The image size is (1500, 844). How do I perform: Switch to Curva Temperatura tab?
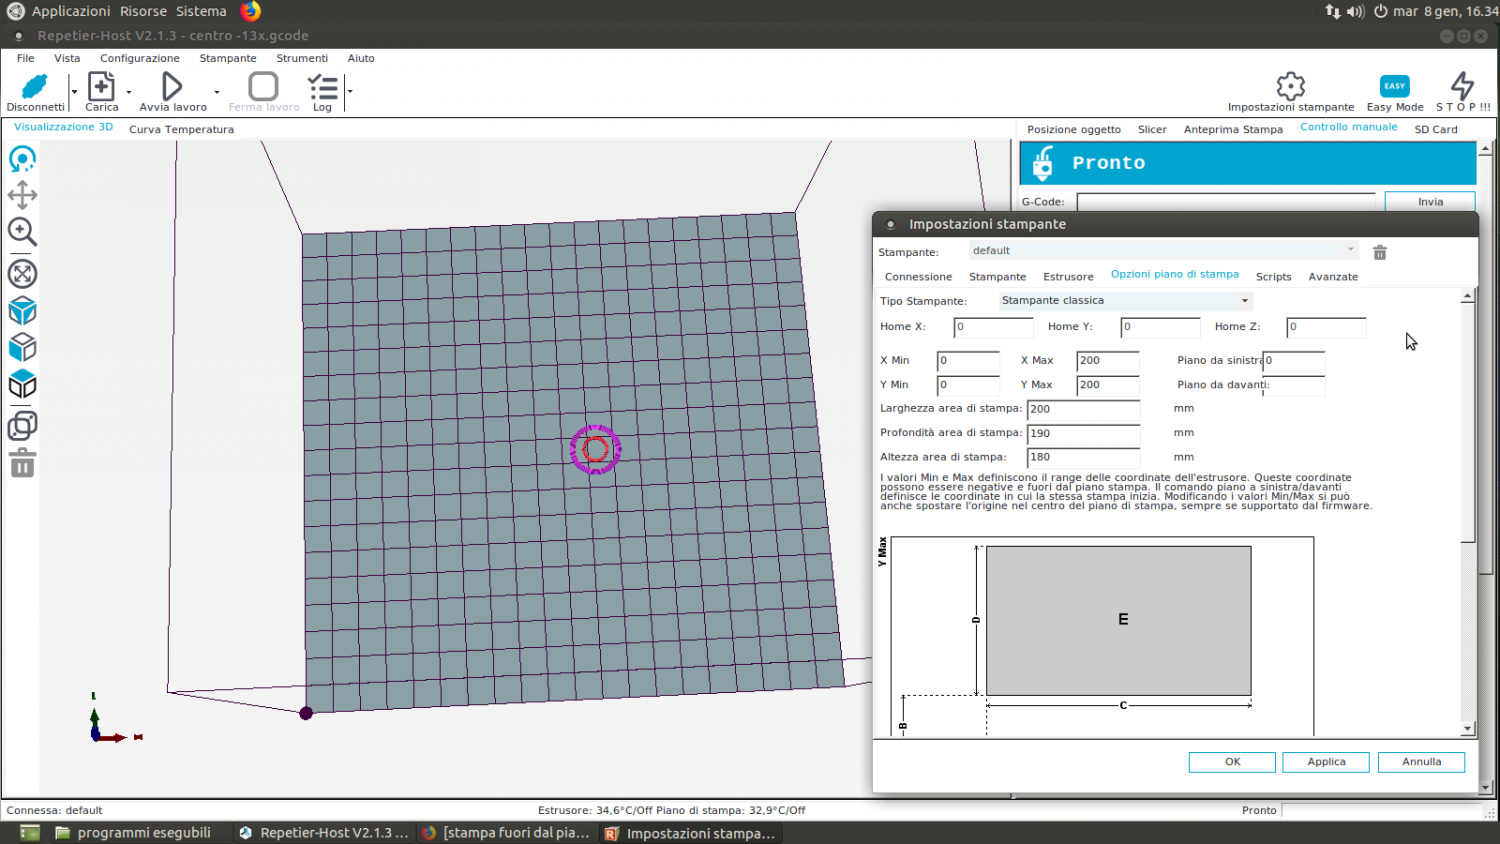pos(181,129)
